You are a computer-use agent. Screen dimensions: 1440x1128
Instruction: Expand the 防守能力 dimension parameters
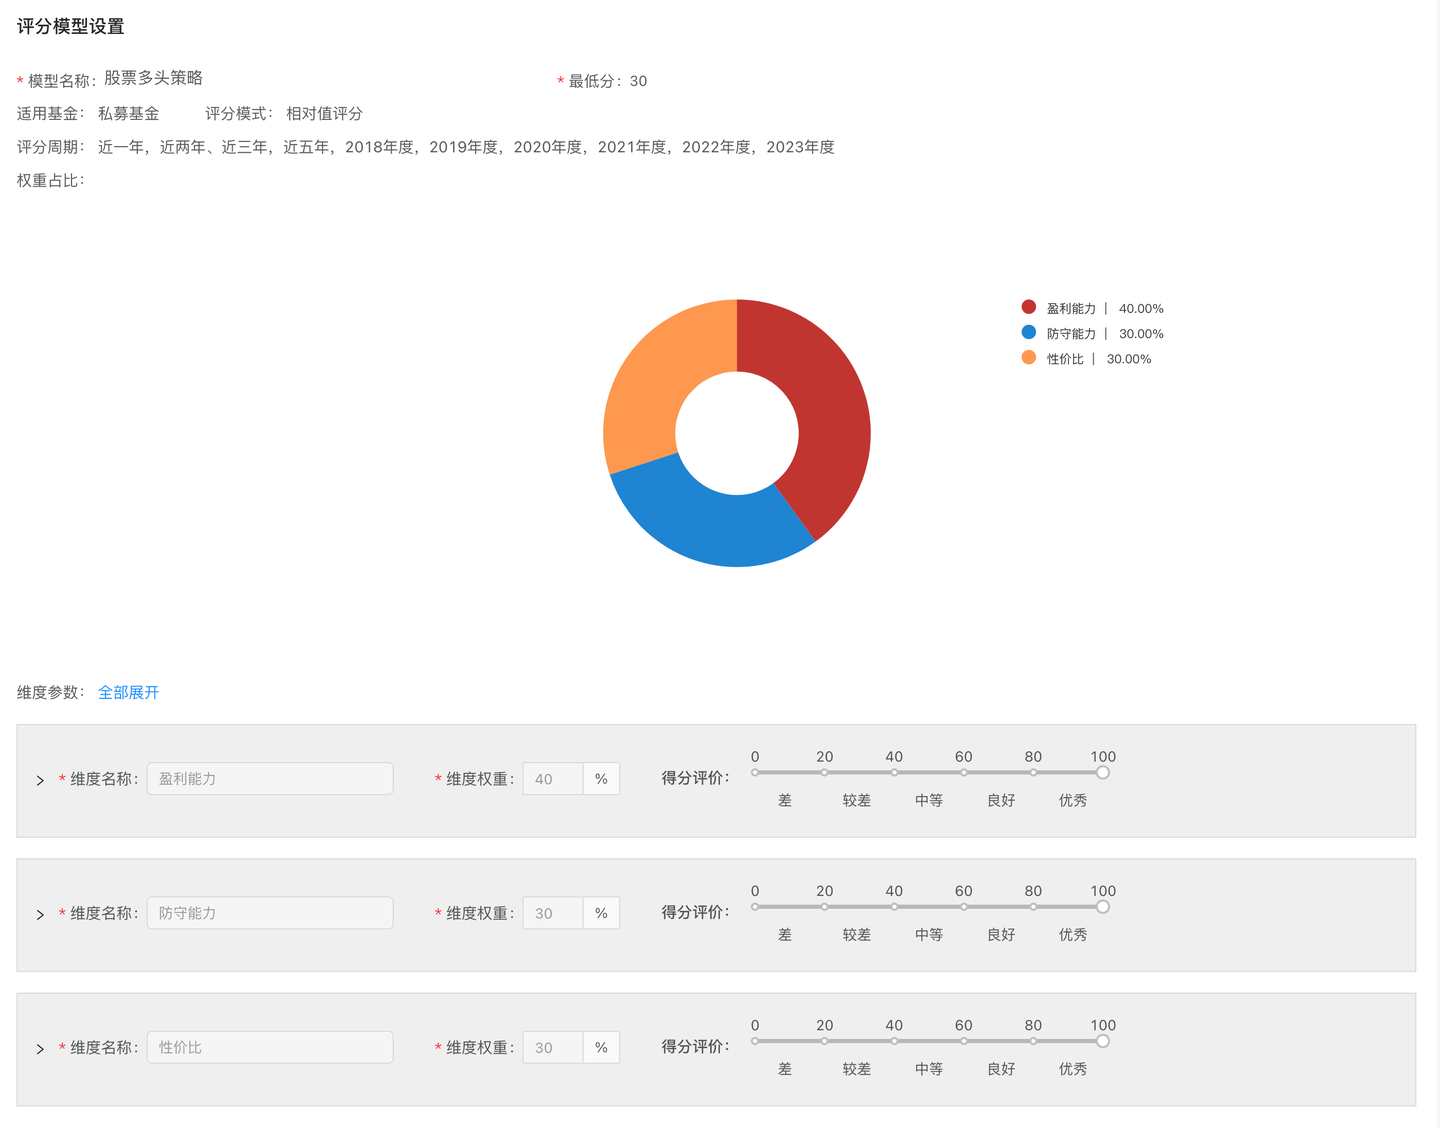tap(40, 915)
